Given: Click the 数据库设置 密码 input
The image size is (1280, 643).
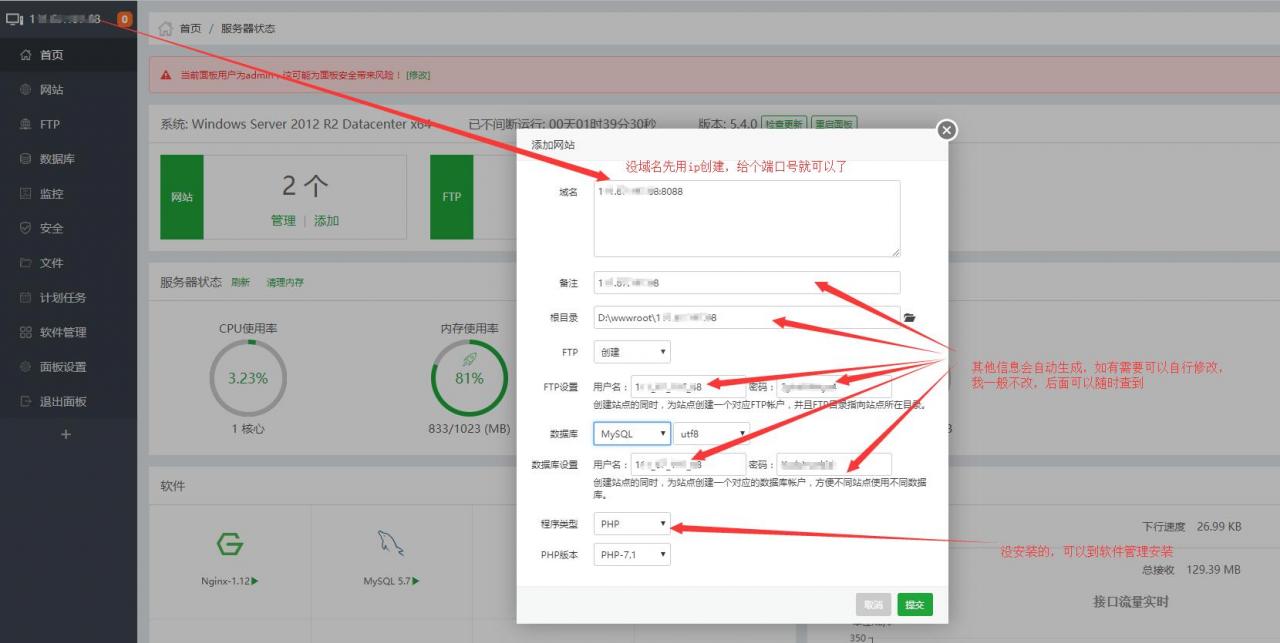Looking at the screenshot, I should tap(834, 465).
